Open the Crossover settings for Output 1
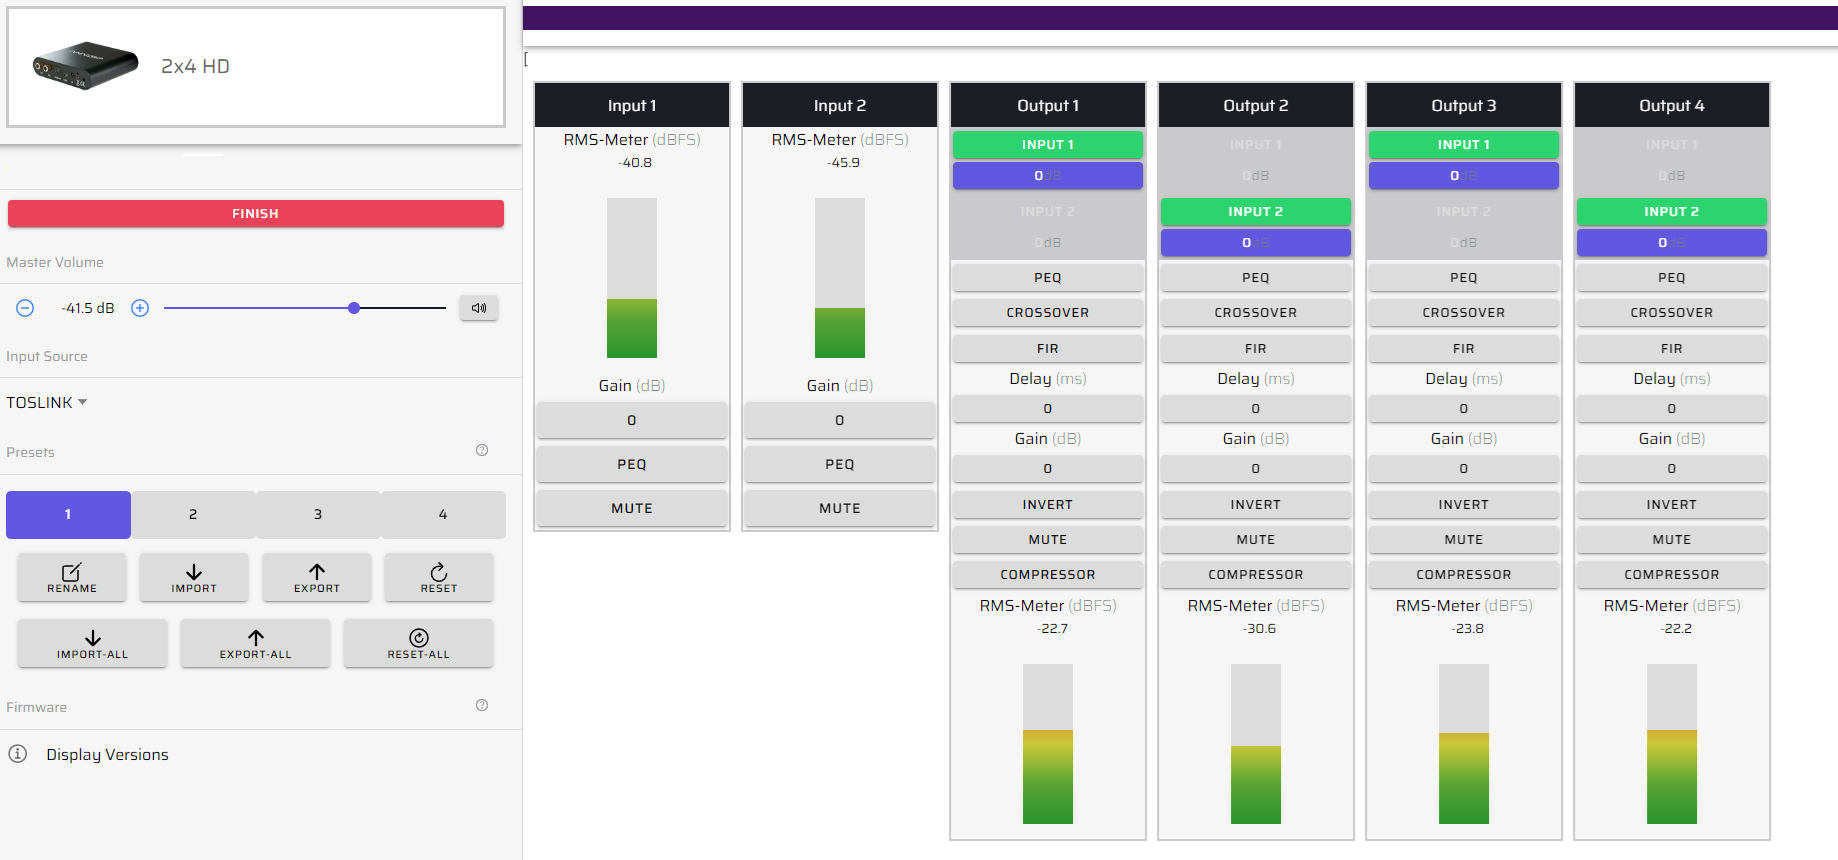The image size is (1838, 860). (1047, 312)
